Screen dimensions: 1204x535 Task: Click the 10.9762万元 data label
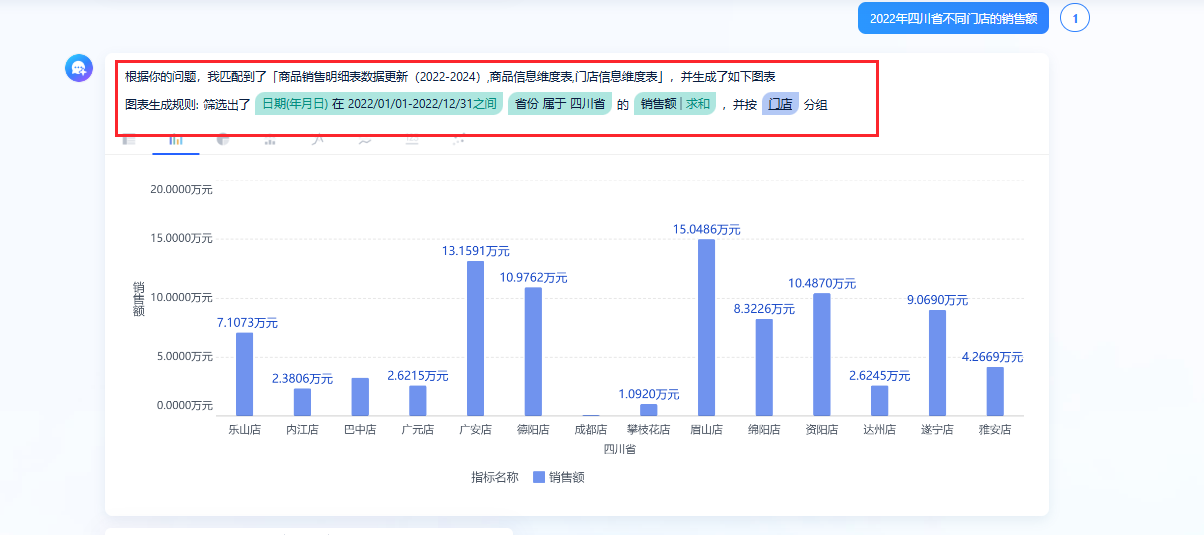533,277
